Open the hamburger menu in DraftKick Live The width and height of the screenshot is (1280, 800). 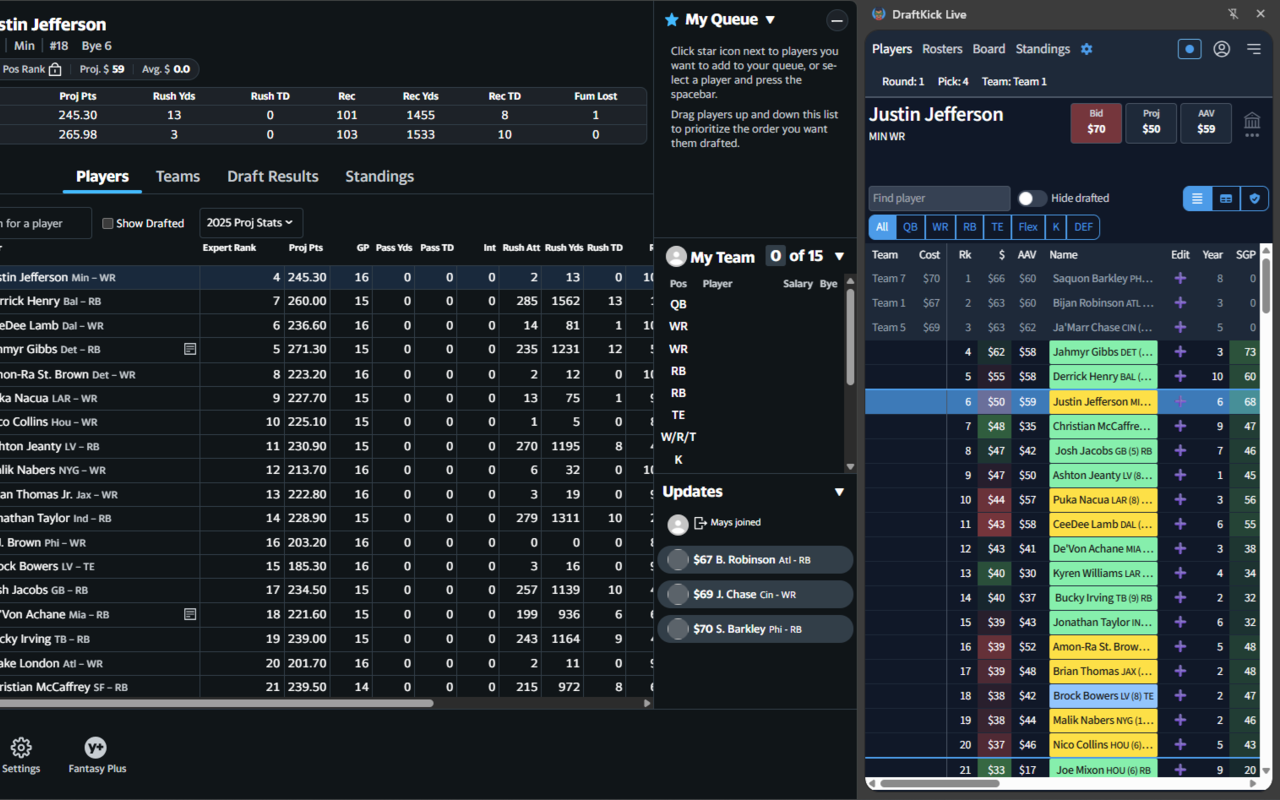pos(1253,48)
